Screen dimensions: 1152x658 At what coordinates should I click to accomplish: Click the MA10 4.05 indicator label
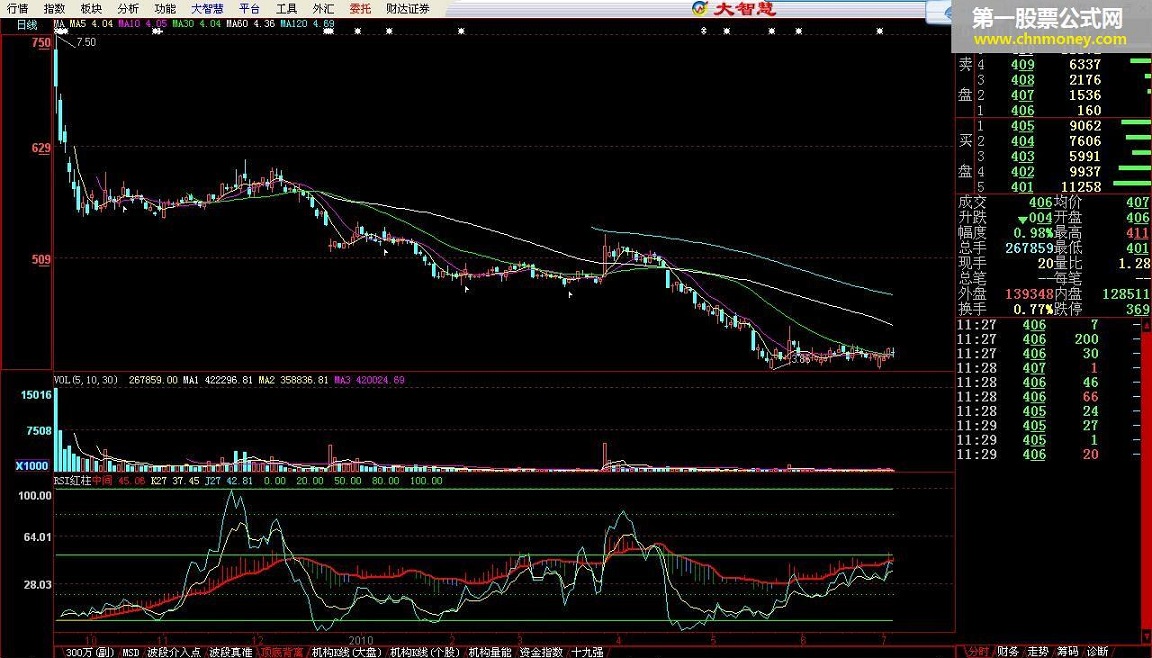tap(143, 24)
